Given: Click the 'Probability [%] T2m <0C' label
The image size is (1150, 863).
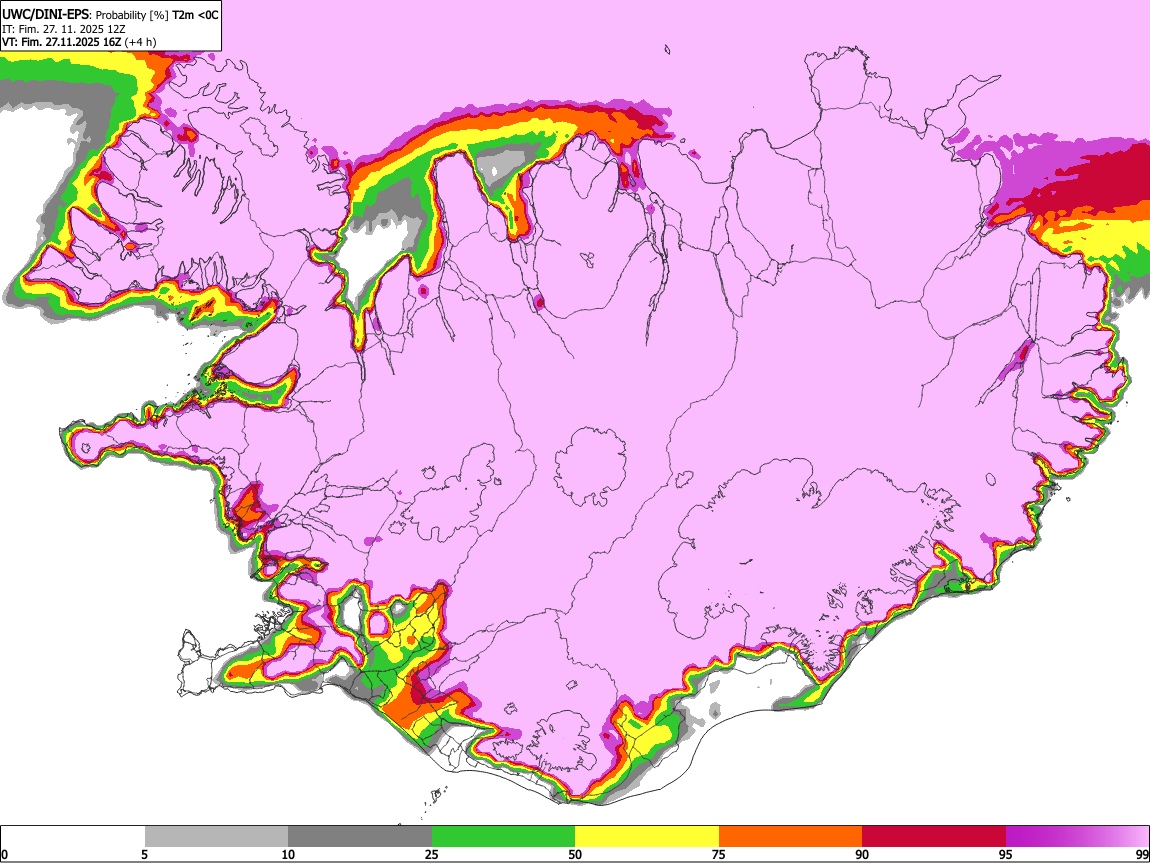Looking at the screenshot, I should pyautogui.click(x=157, y=15).
